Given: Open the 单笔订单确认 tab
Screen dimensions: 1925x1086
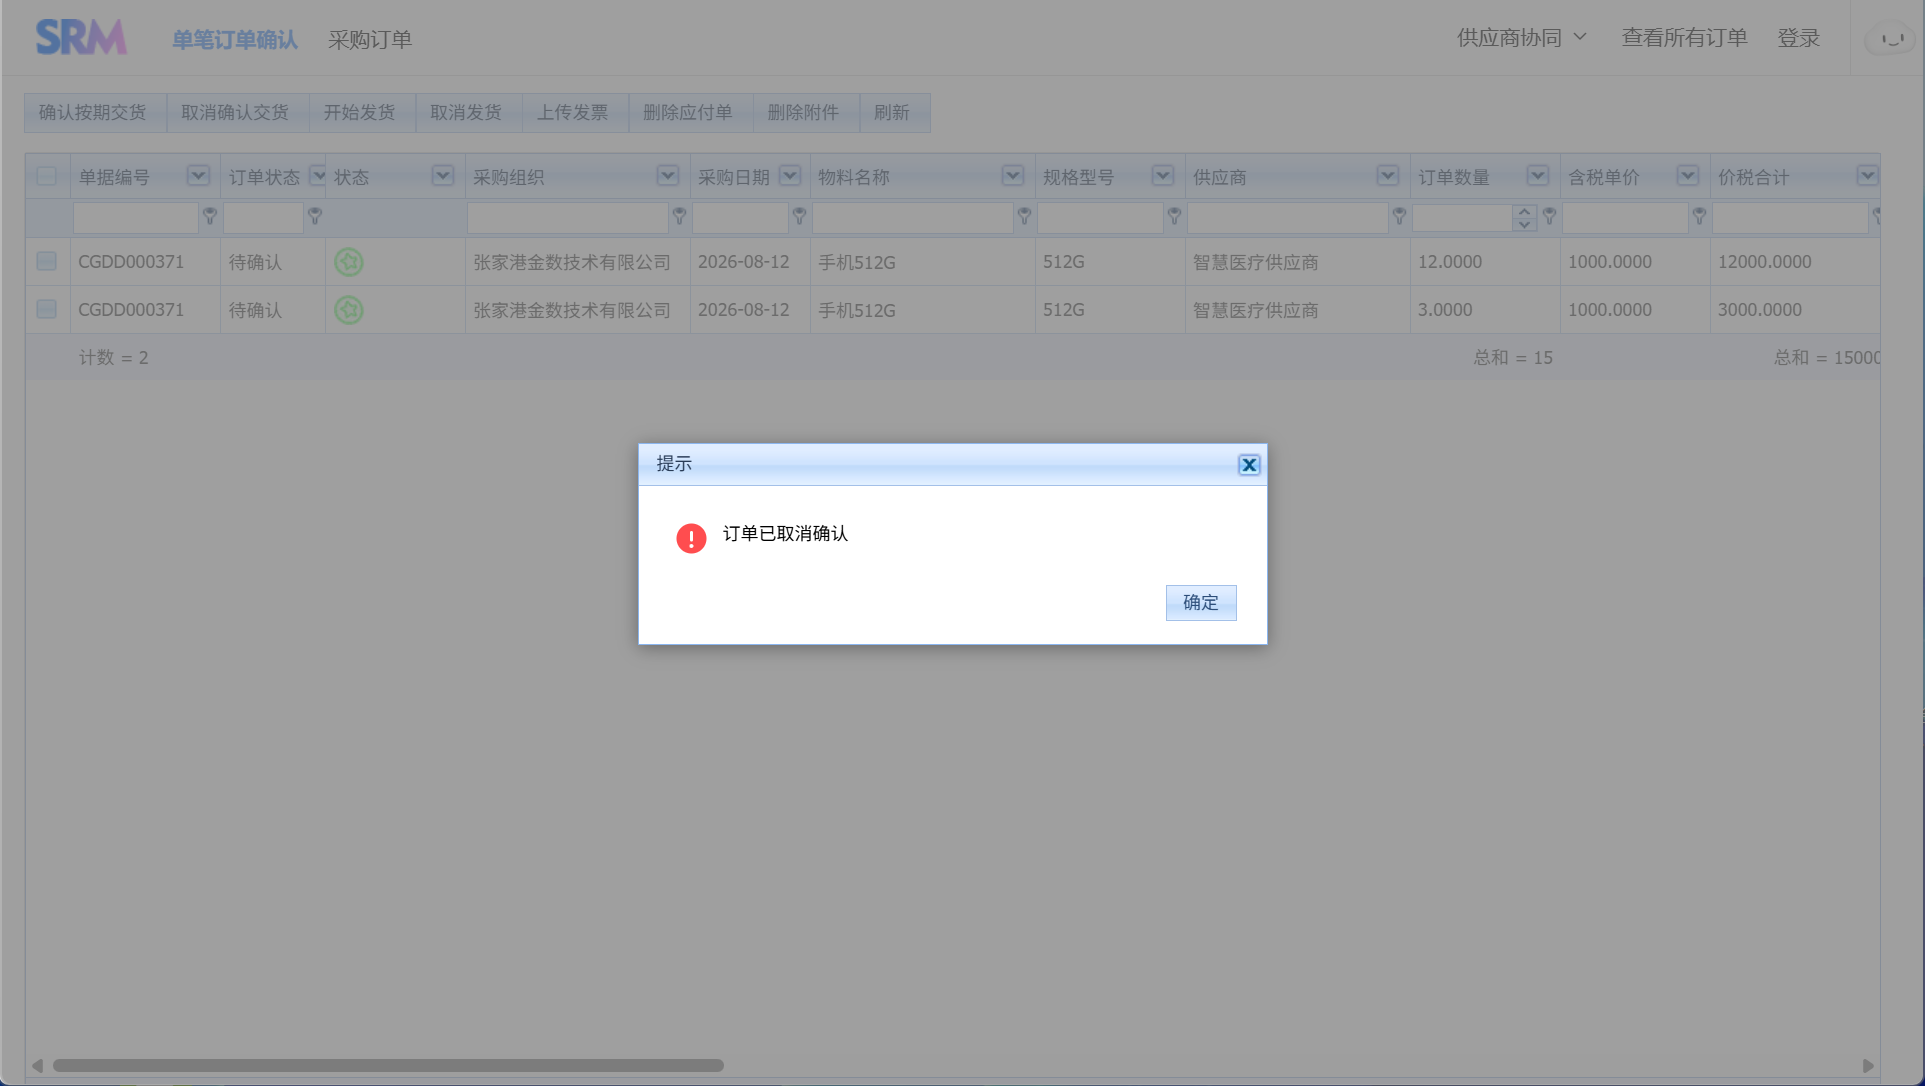Looking at the screenshot, I should tap(235, 40).
